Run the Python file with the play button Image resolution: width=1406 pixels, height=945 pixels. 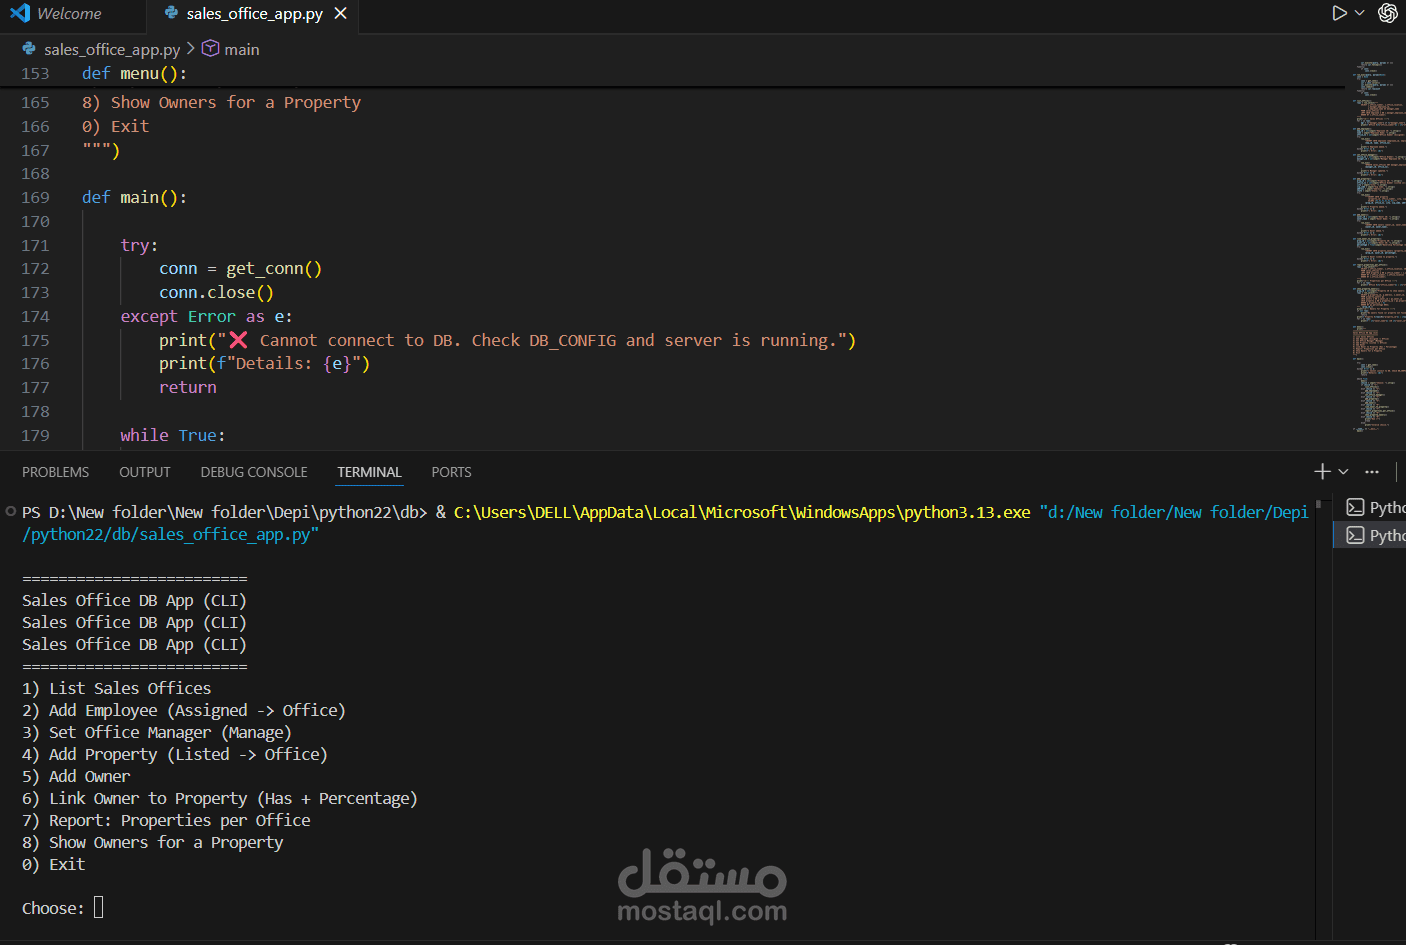[1338, 13]
